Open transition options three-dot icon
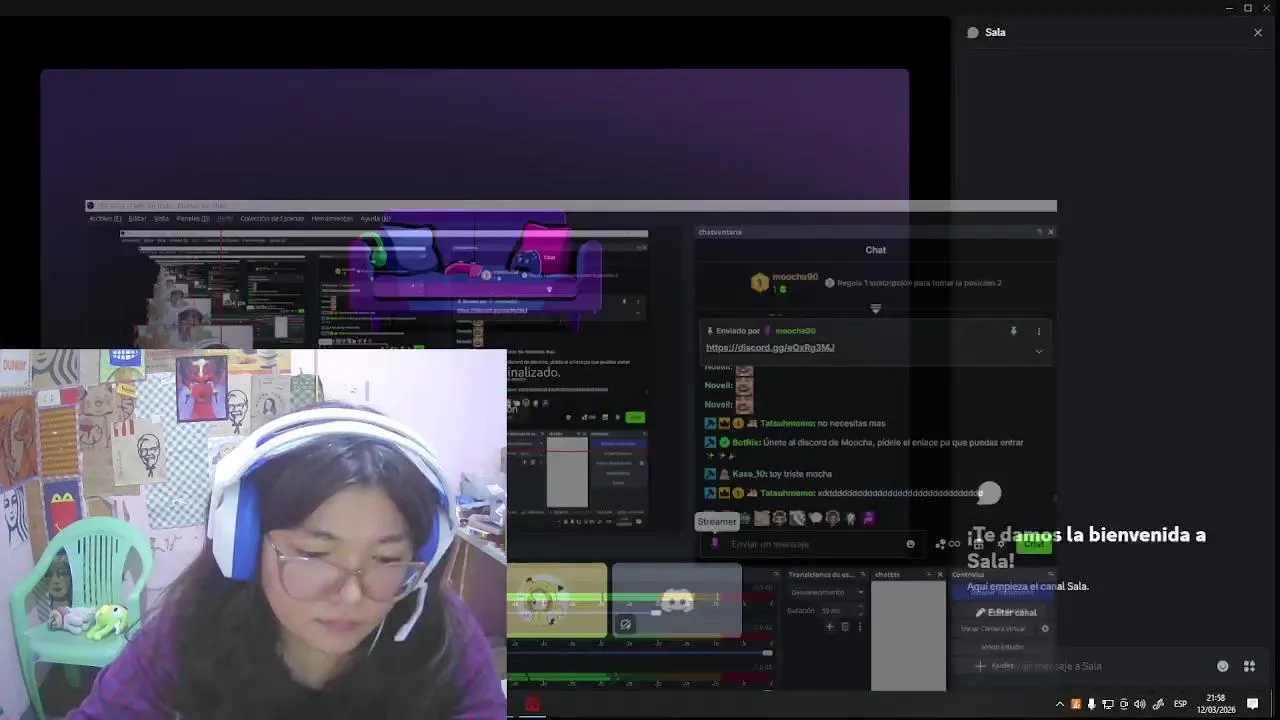Image resolution: width=1280 pixels, height=720 pixels. (x=859, y=627)
